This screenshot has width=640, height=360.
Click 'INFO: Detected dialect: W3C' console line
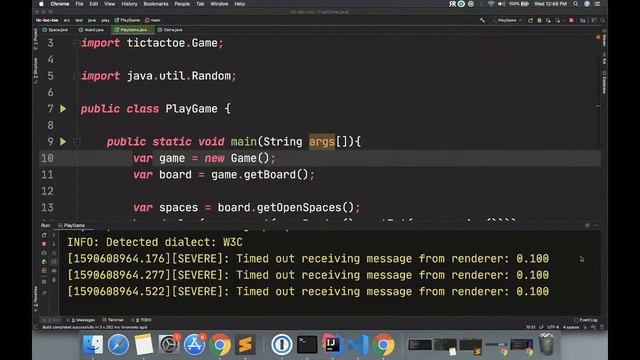pyautogui.click(x=155, y=242)
